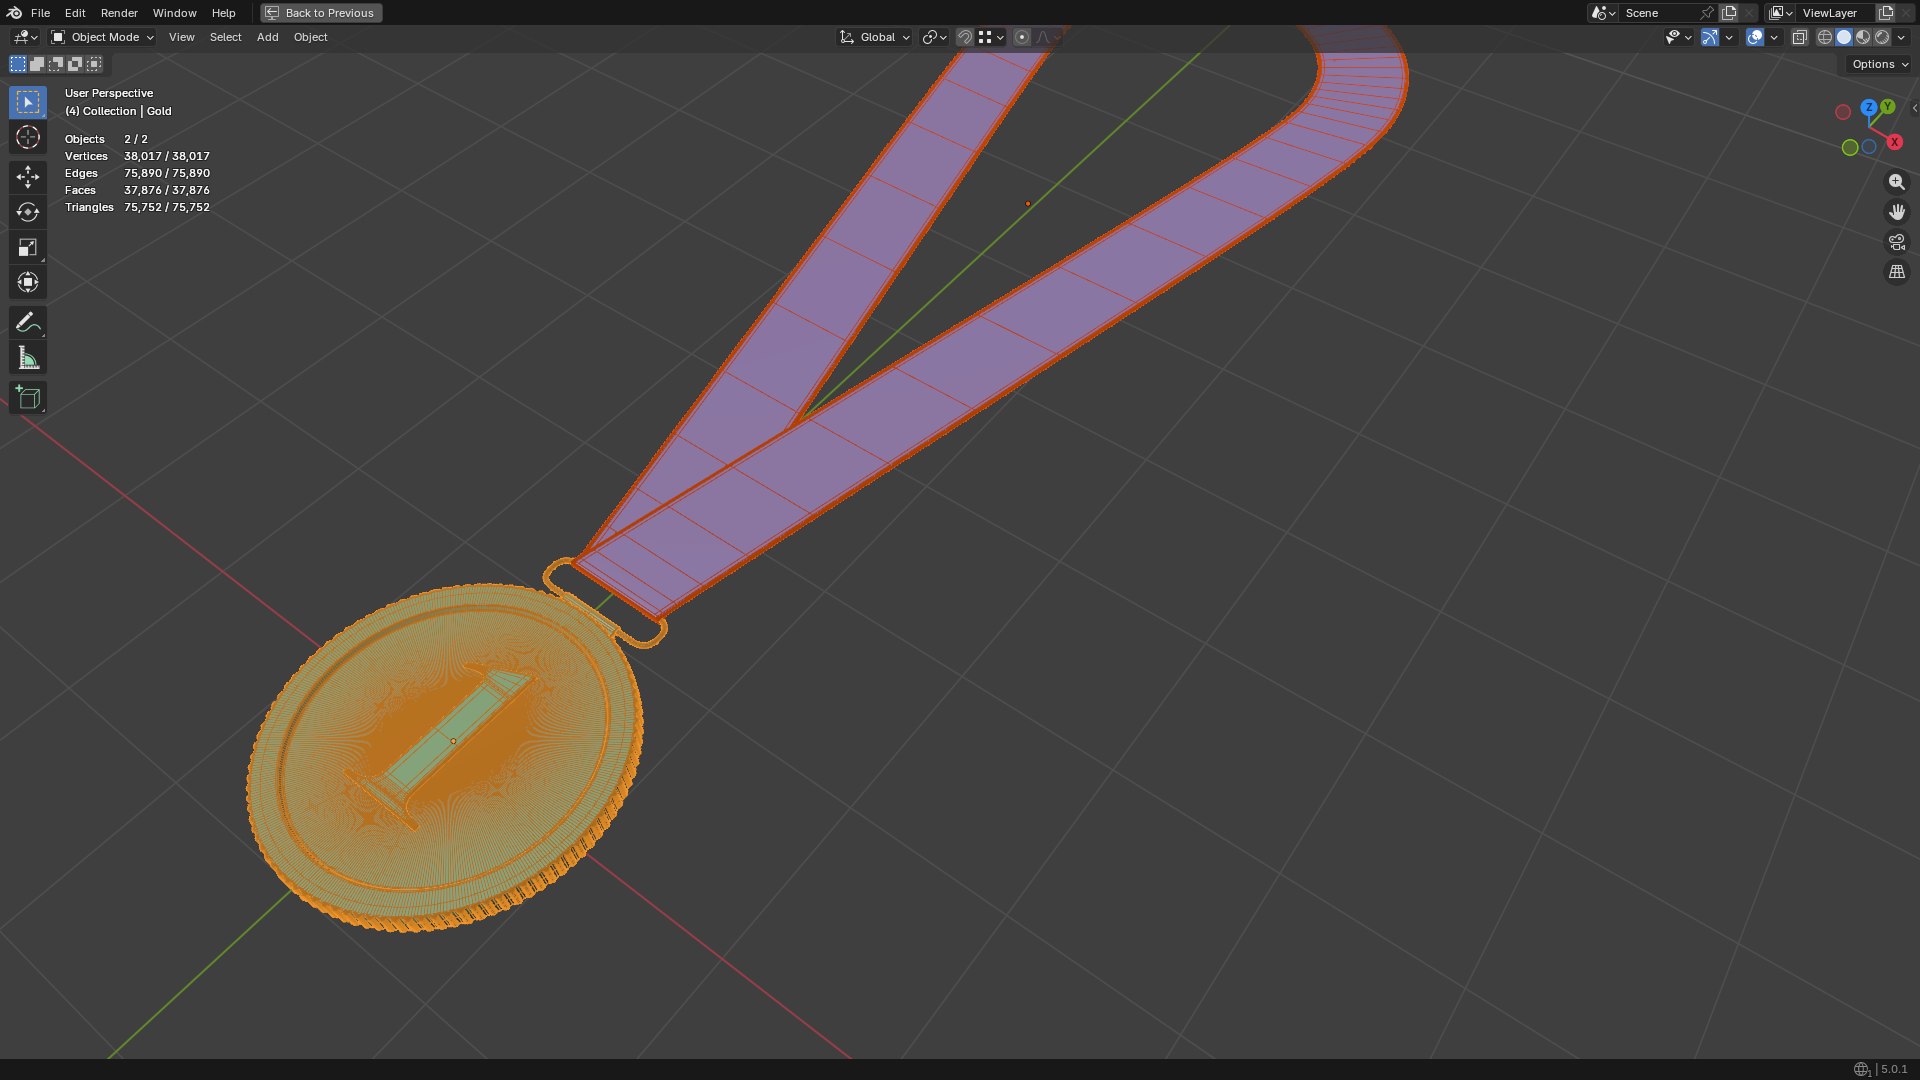The width and height of the screenshot is (1920, 1080).
Task: Open the Render menu
Action: (x=119, y=13)
